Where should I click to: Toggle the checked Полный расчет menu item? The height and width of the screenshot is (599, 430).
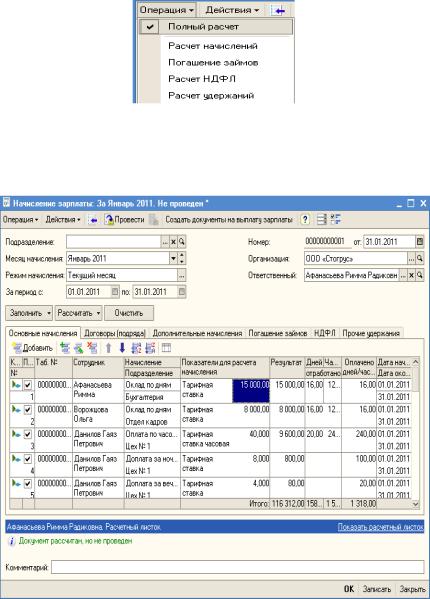[216, 27]
